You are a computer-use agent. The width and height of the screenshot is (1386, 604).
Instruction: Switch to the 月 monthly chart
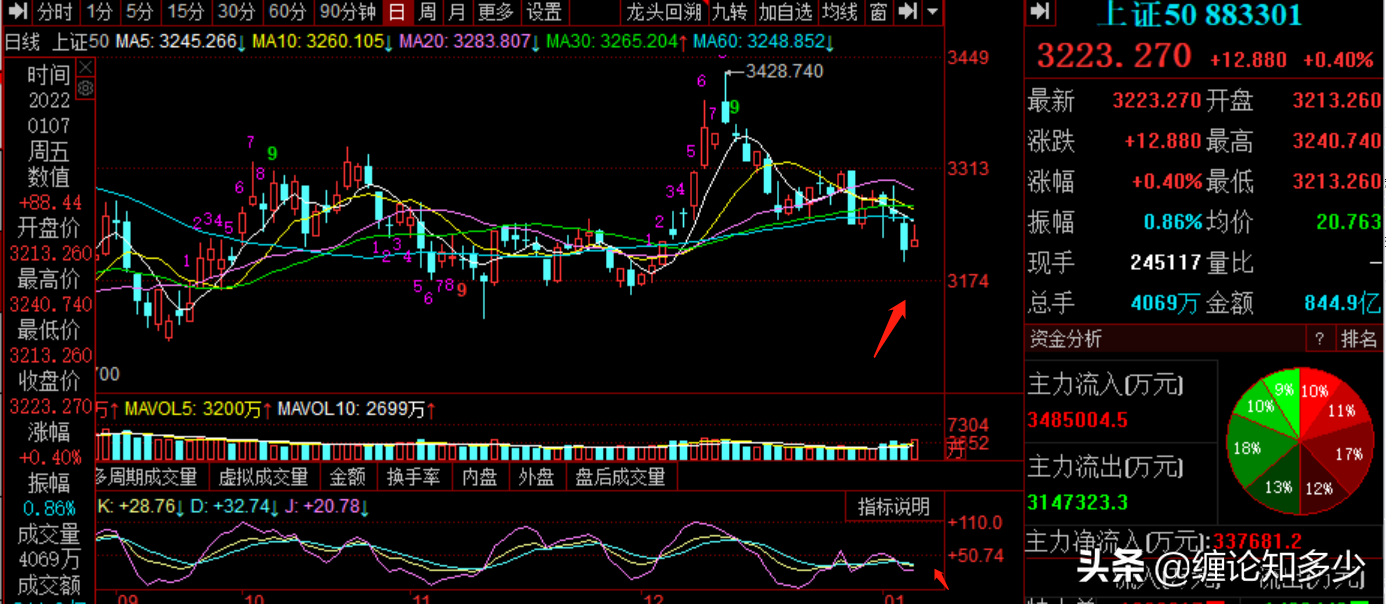tap(457, 12)
